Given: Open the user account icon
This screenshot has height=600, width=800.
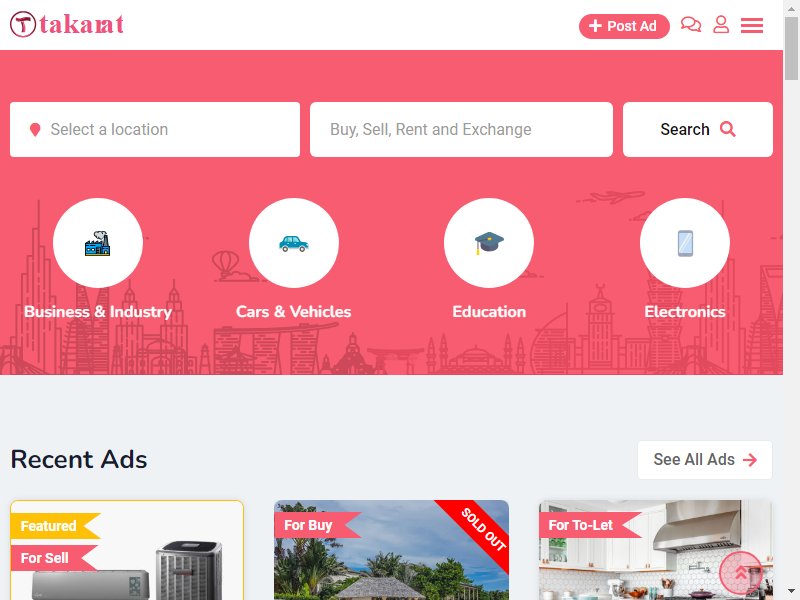Looking at the screenshot, I should (x=721, y=24).
